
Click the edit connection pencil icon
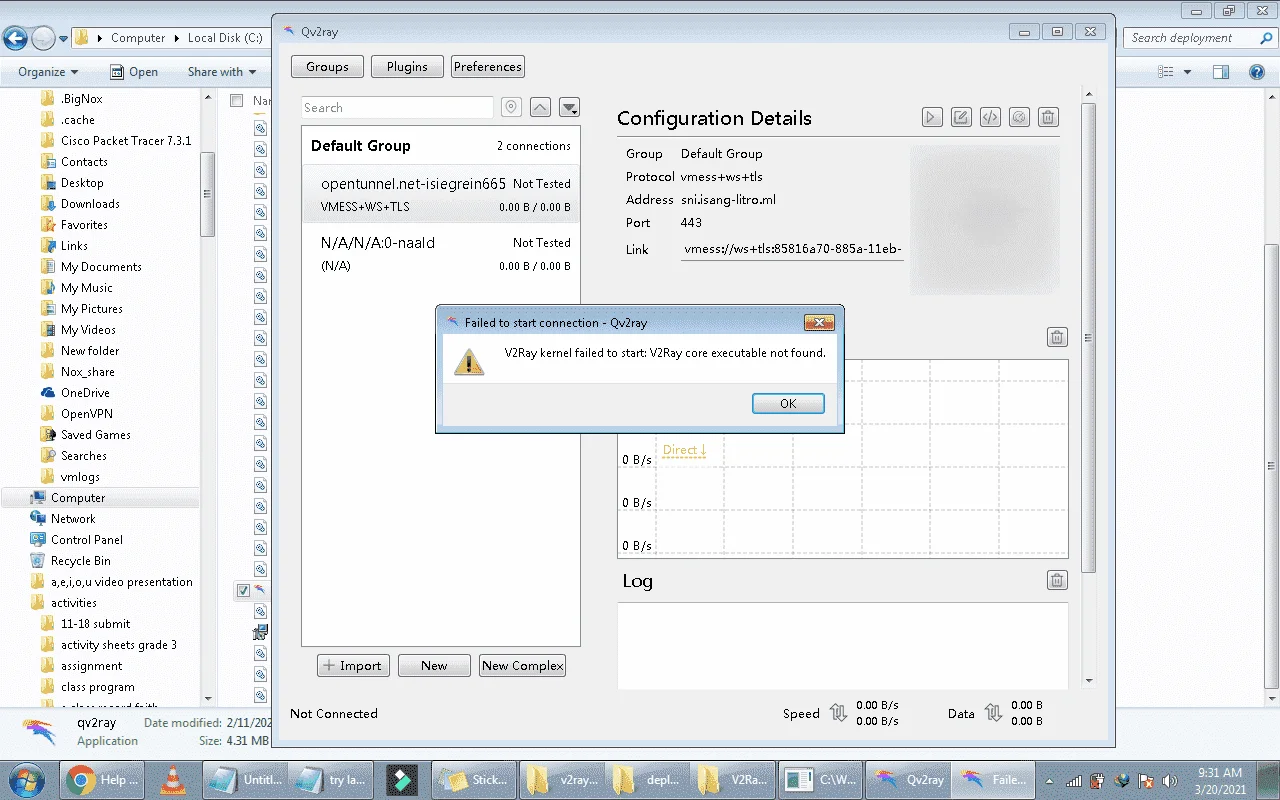tap(961, 117)
